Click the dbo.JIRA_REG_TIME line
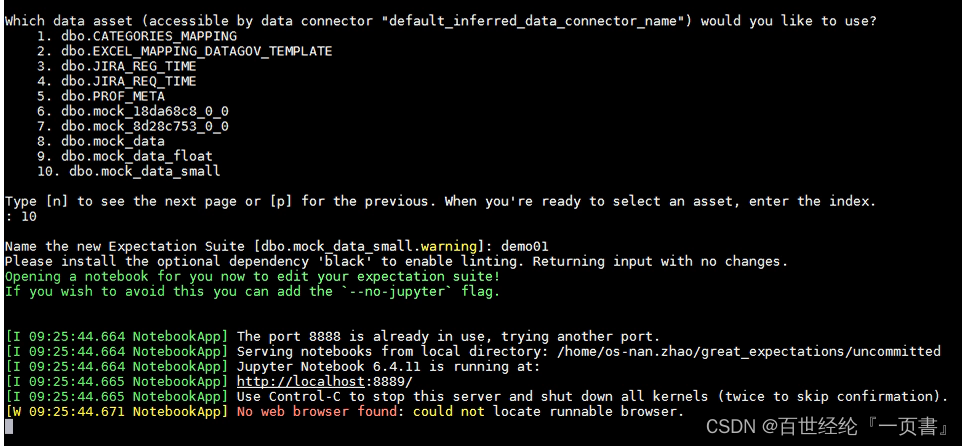This screenshot has height=446, width=962. pos(128,66)
